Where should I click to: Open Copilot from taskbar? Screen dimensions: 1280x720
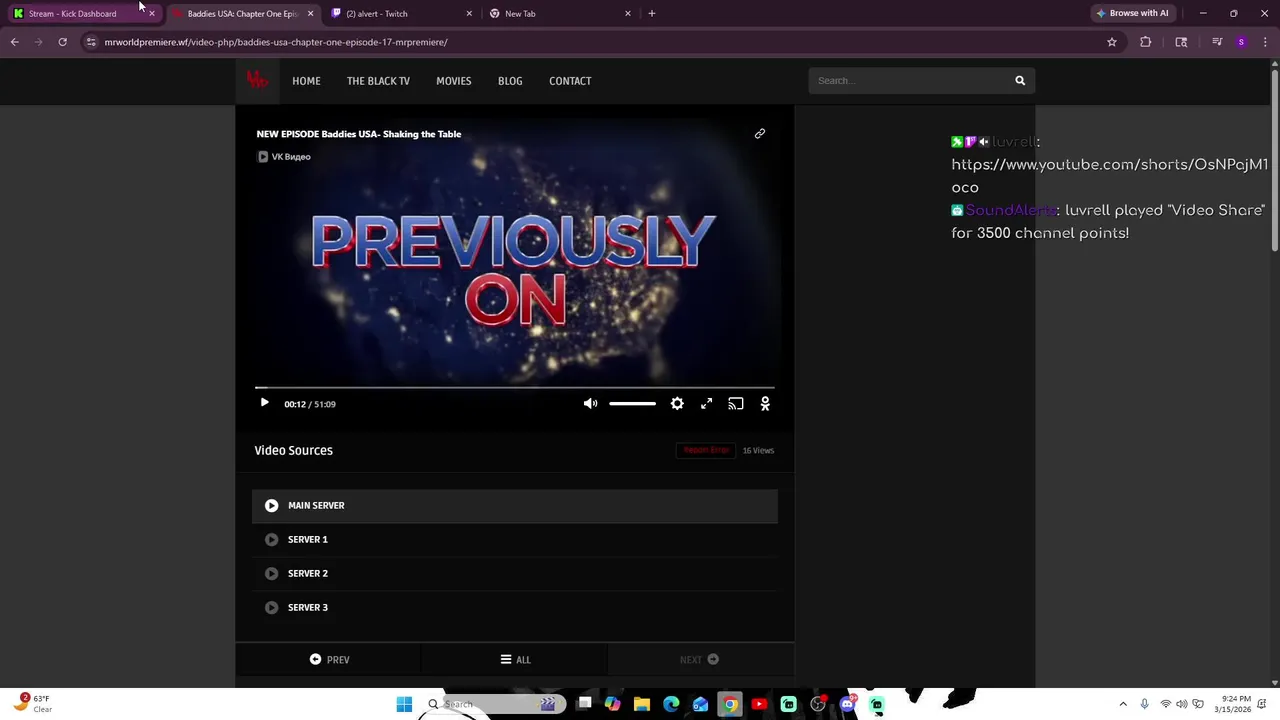click(612, 704)
